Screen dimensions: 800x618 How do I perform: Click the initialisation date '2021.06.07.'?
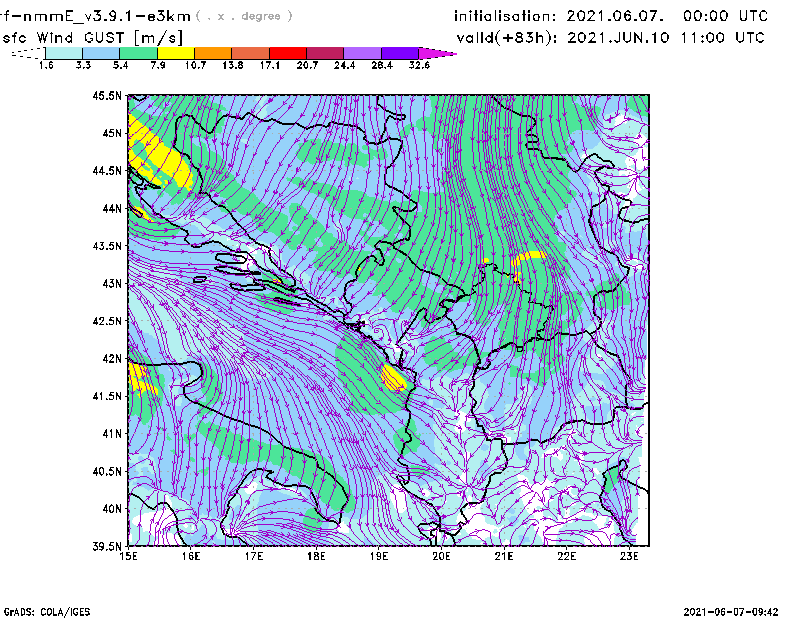pos(615,16)
